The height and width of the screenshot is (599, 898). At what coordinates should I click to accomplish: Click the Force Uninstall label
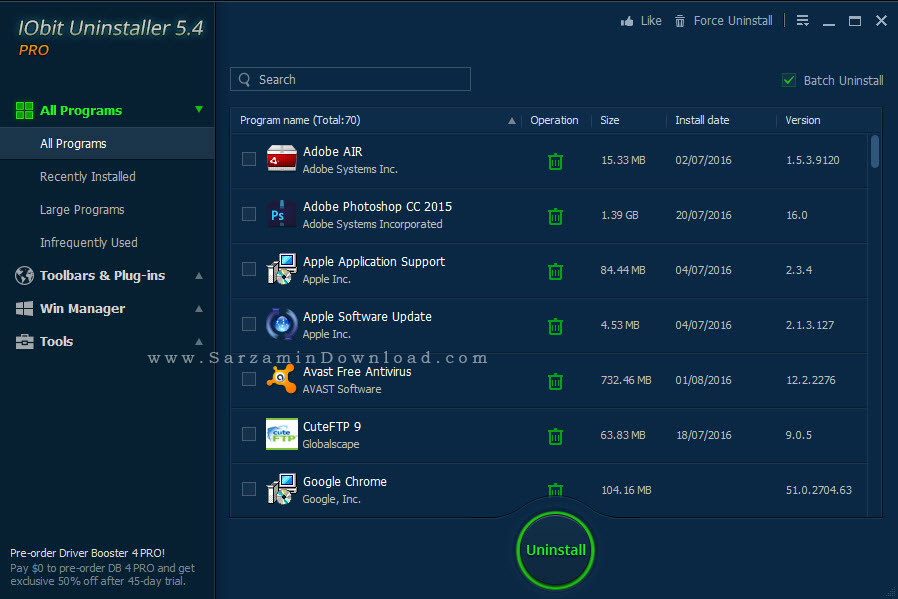(732, 21)
